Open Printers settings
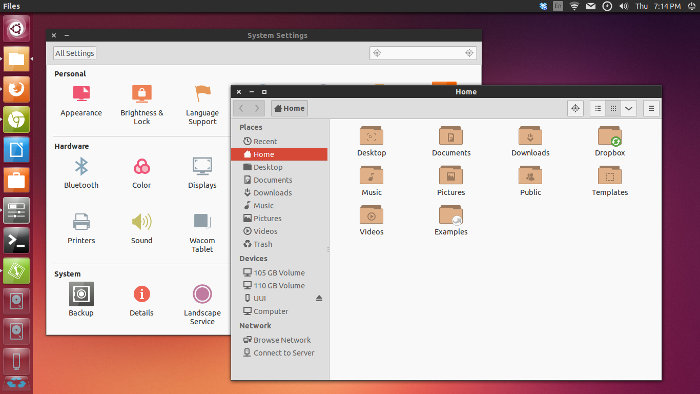Screen dimensions: 700x394 coord(81,228)
